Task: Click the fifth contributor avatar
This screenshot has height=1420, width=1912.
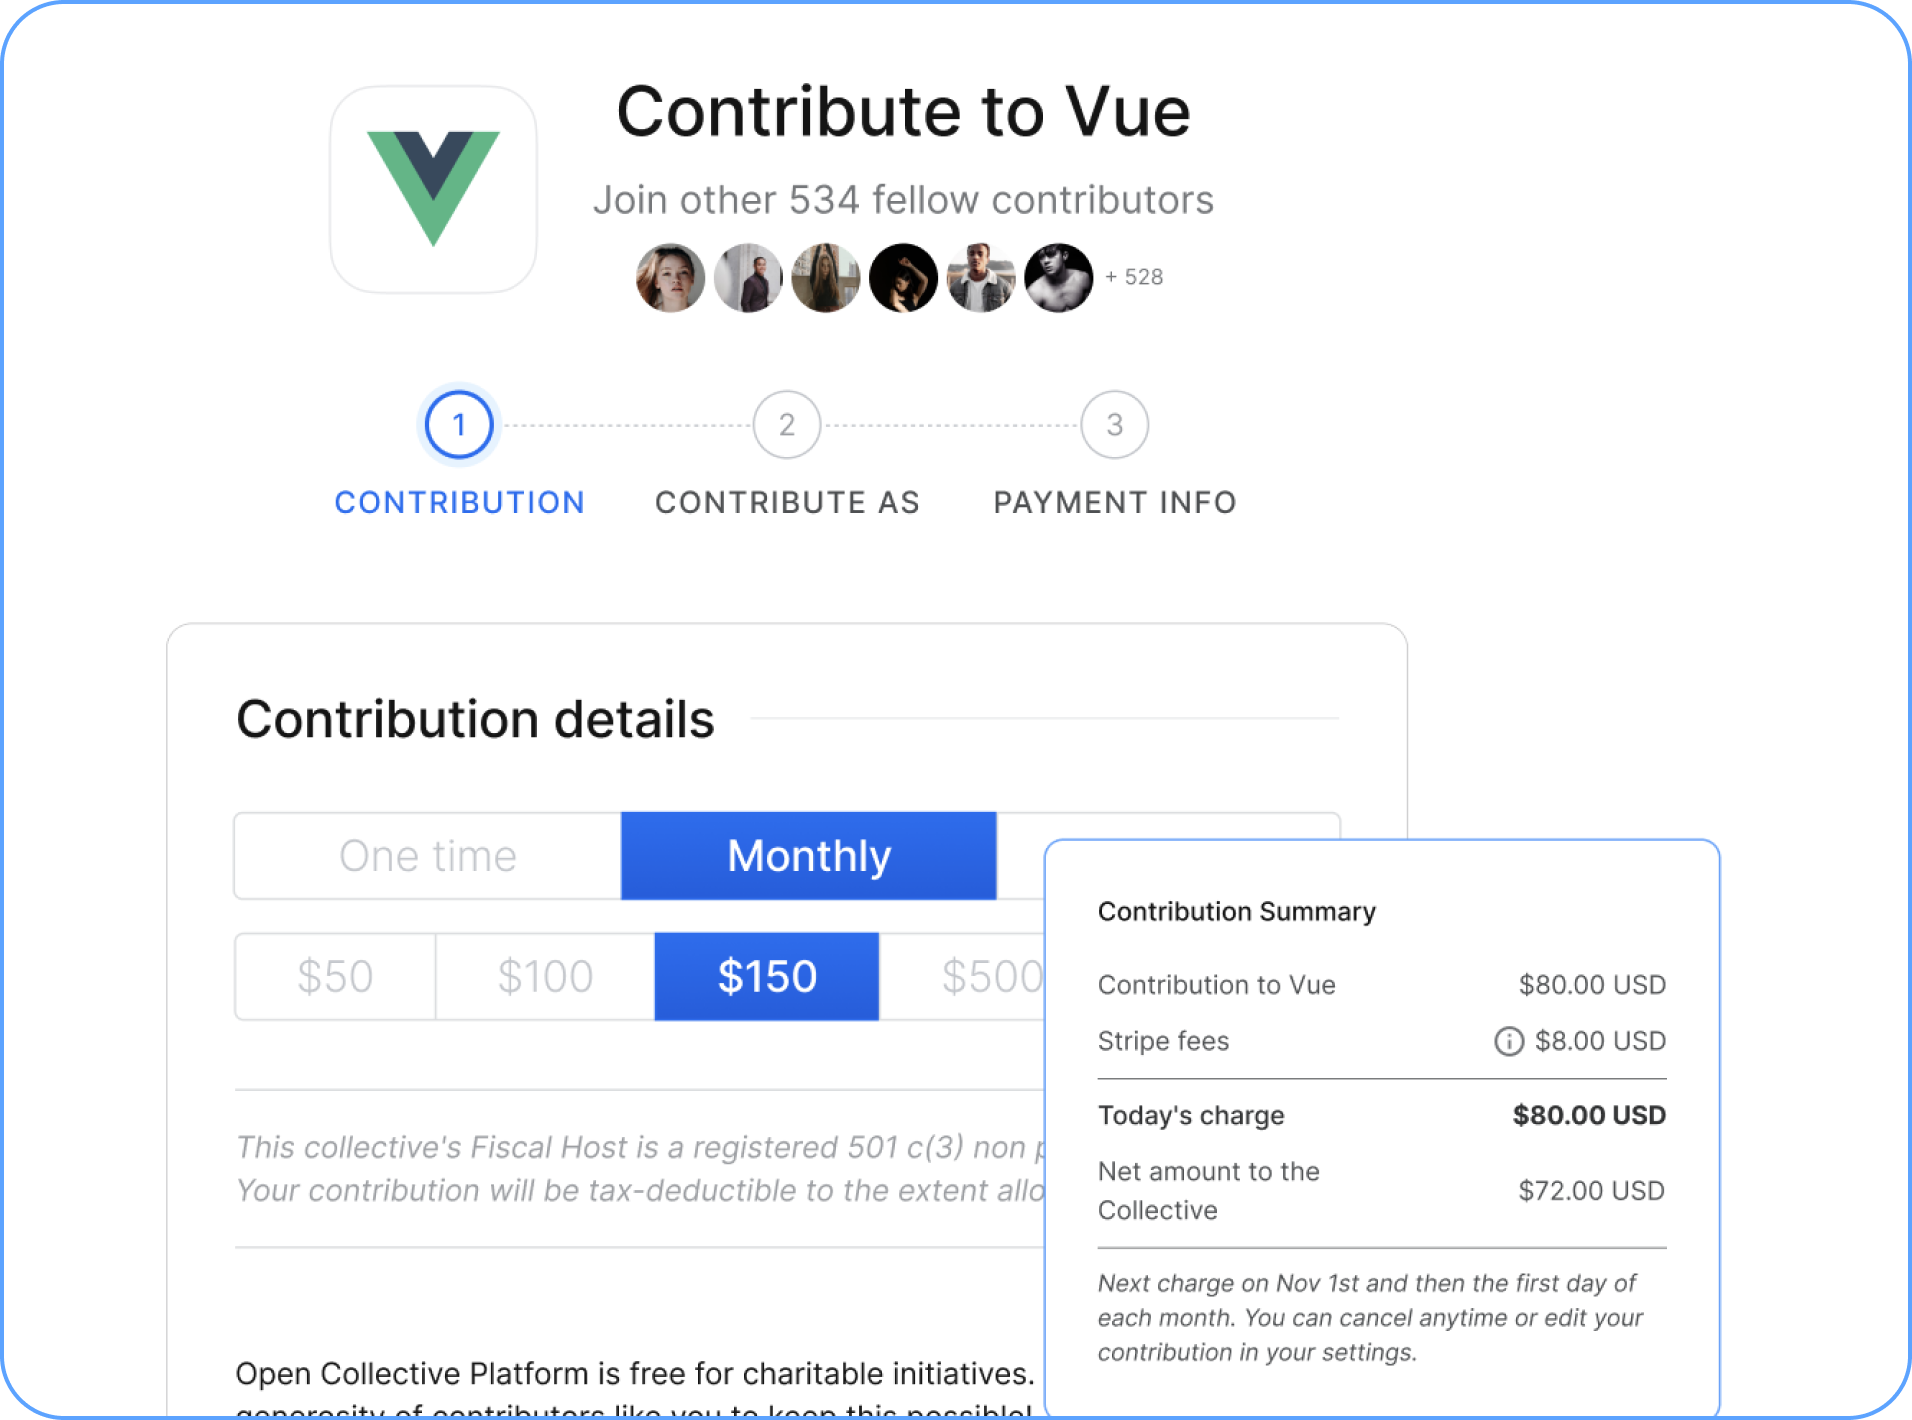Action: [981, 278]
